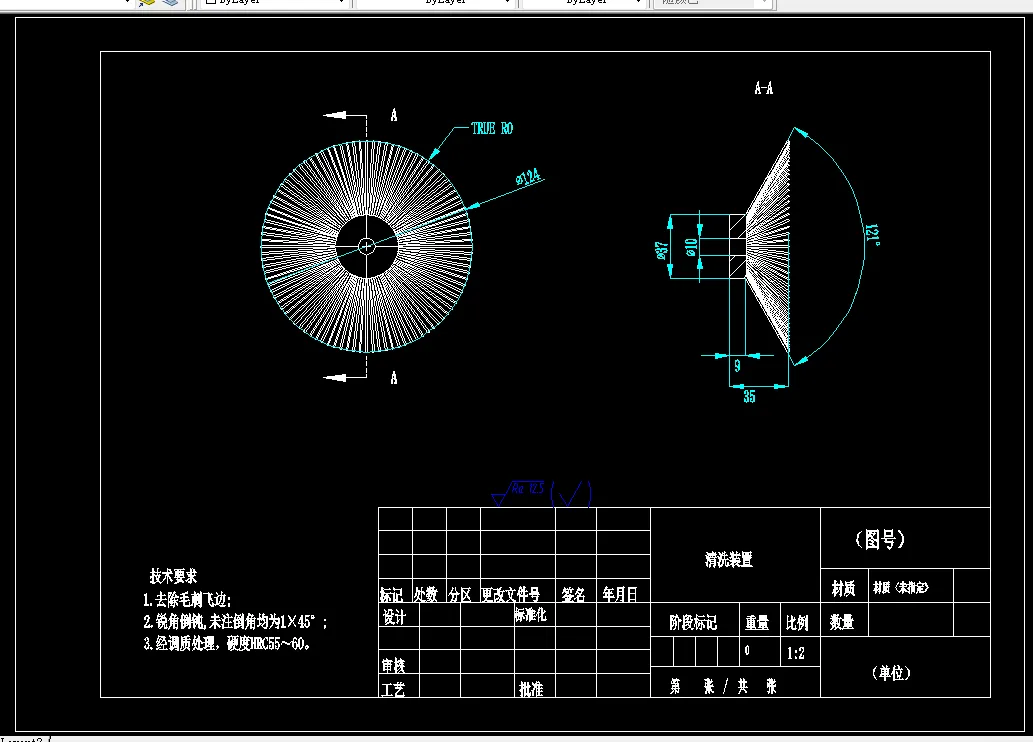This screenshot has height=742, width=1033.
Task: Select the 分区 column header
Action: click(460, 595)
